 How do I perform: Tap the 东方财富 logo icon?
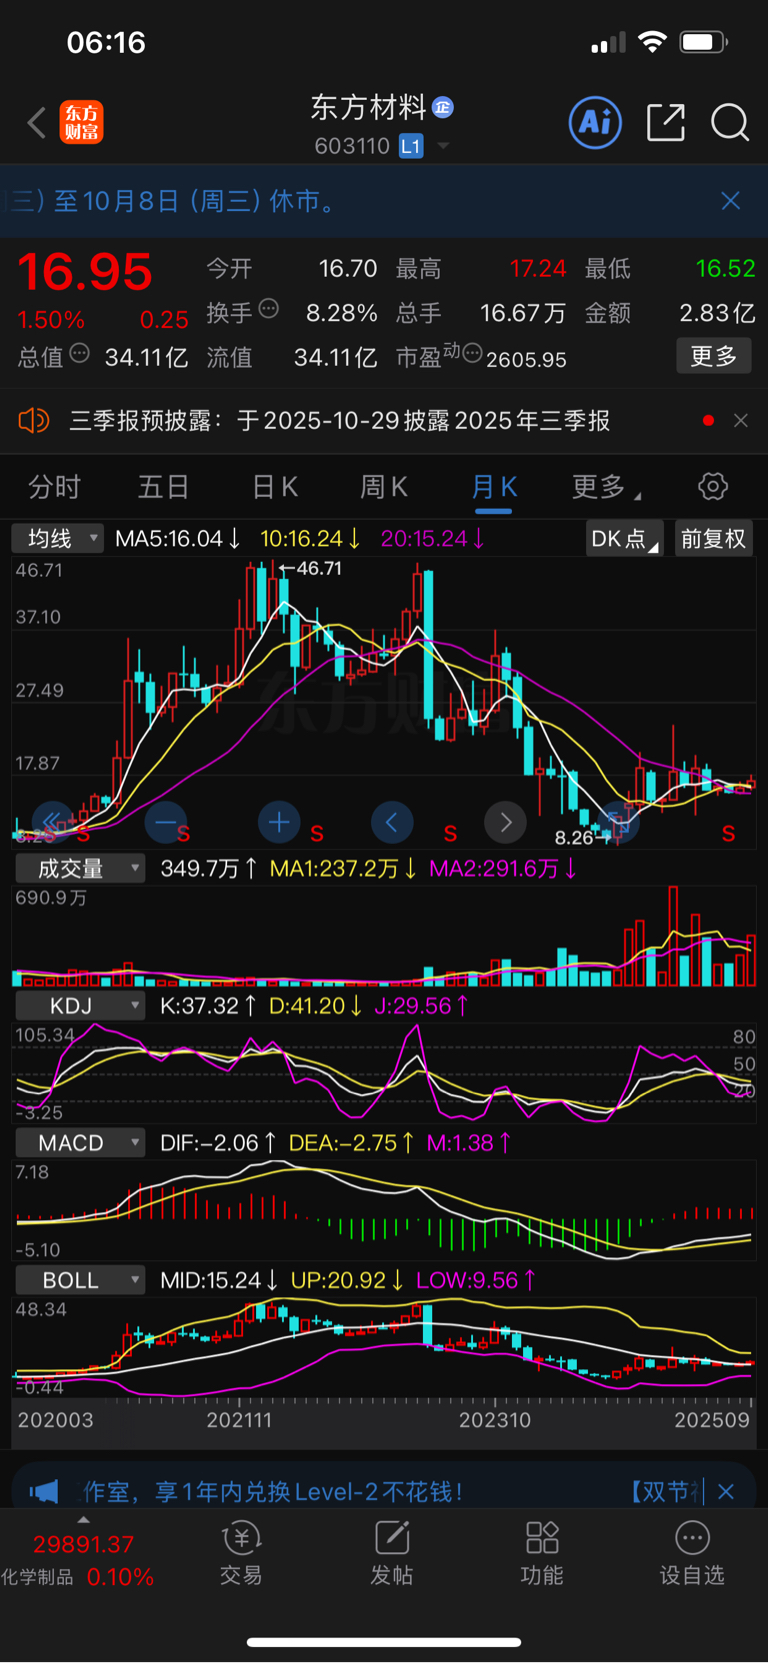point(81,123)
